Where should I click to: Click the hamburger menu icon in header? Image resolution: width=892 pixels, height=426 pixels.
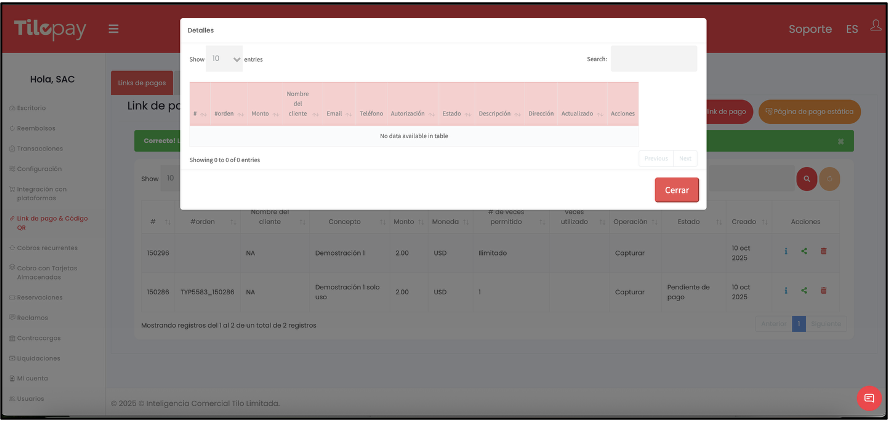114,29
